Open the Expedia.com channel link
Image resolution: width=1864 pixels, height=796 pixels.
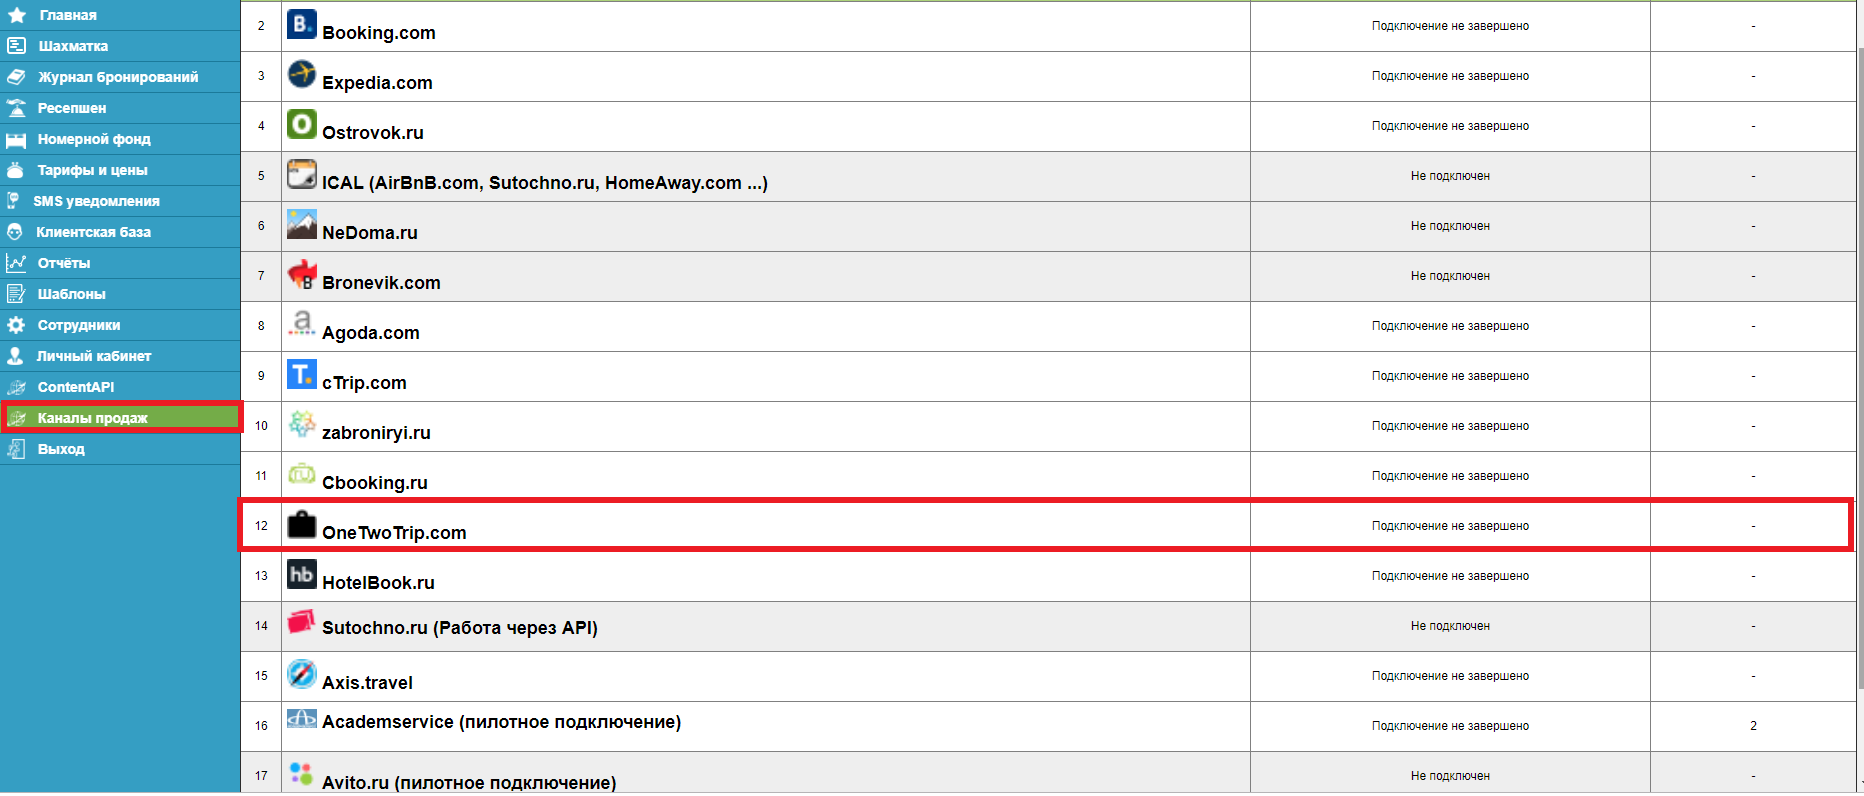click(377, 83)
